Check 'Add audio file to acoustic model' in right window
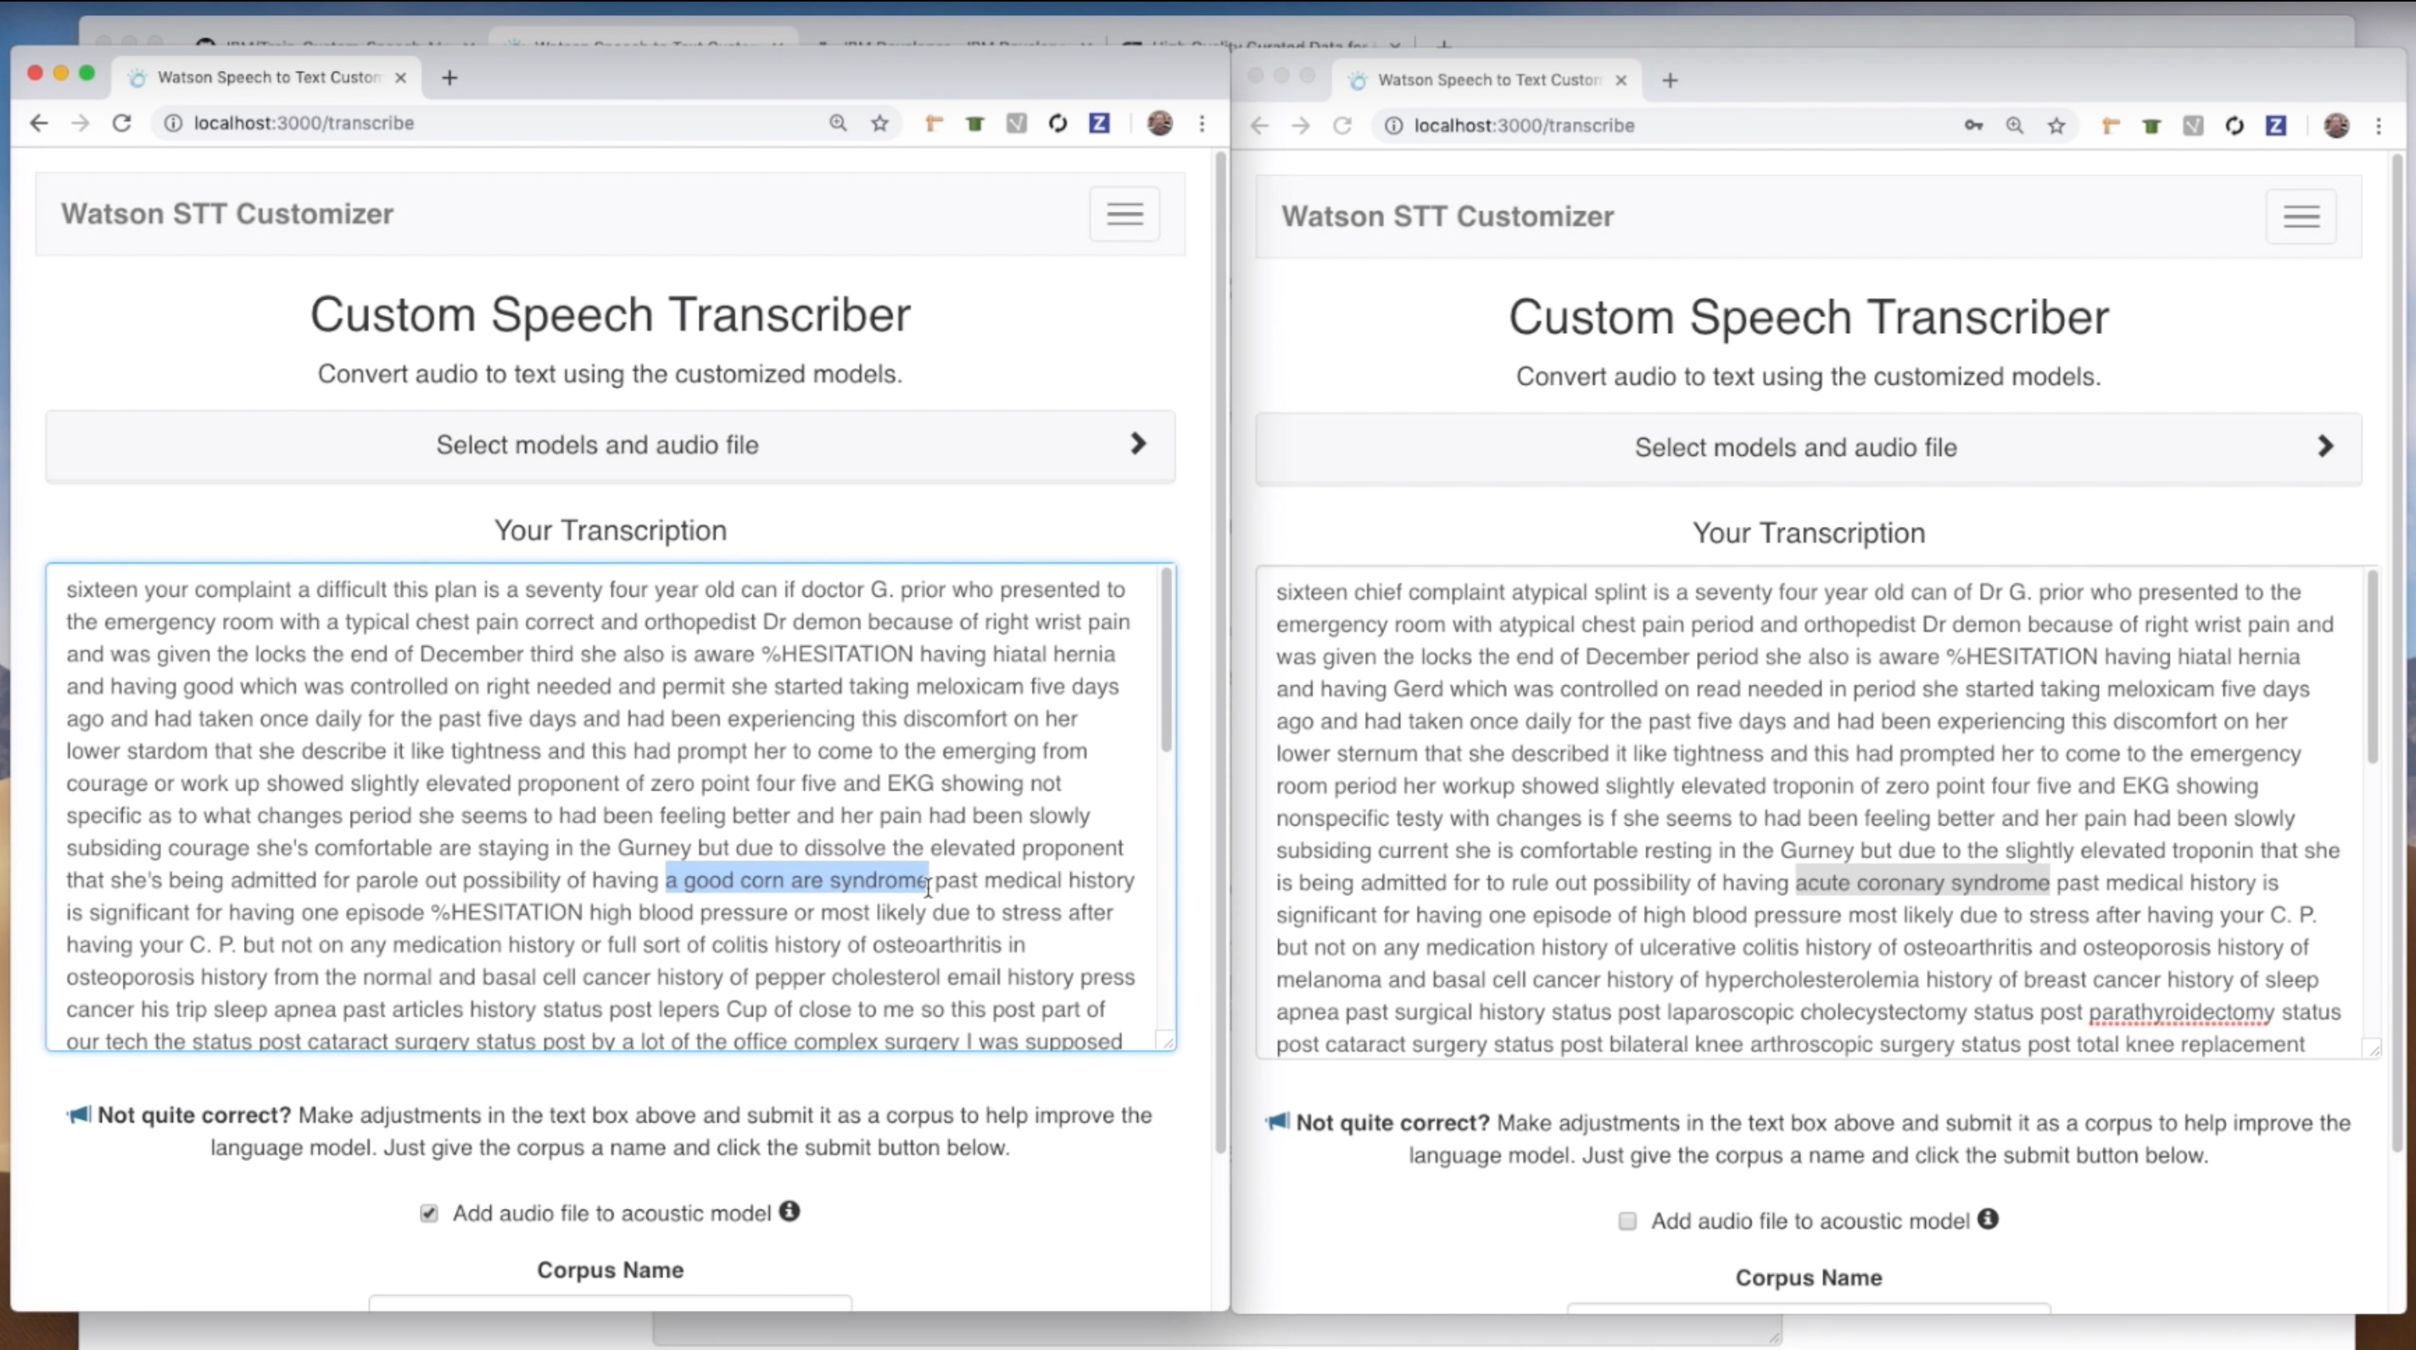The image size is (2416, 1350). coord(1627,1221)
